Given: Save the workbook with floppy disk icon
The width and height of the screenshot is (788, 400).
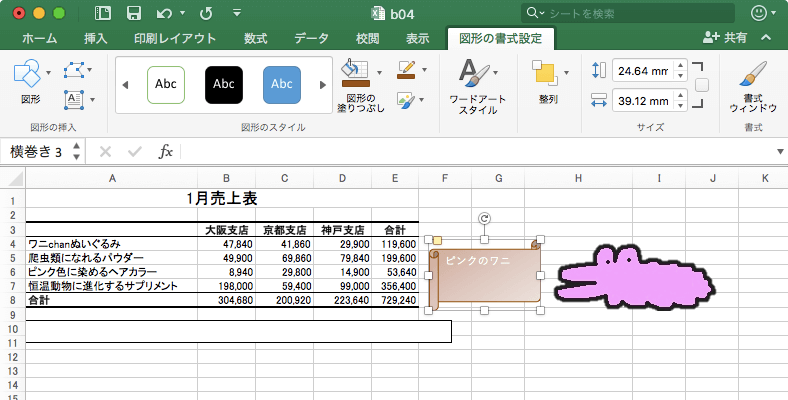Looking at the screenshot, I should click(134, 13).
